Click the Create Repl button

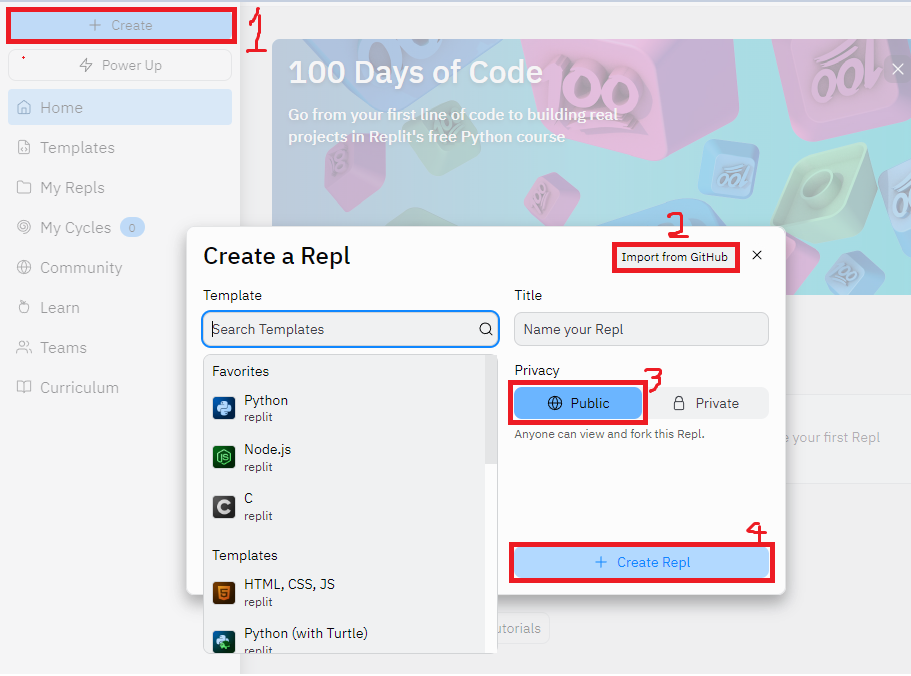[641, 562]
